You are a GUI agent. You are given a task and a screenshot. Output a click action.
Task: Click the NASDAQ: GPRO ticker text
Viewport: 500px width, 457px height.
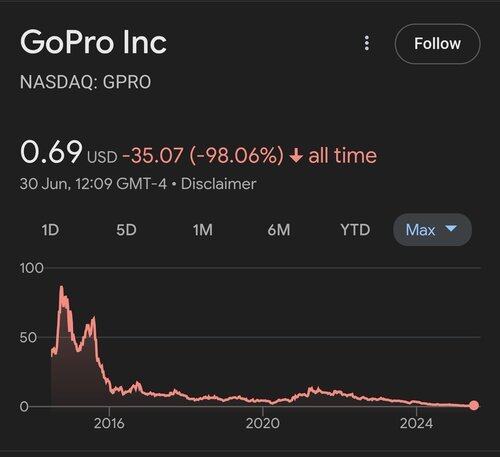tap(85, 82)
